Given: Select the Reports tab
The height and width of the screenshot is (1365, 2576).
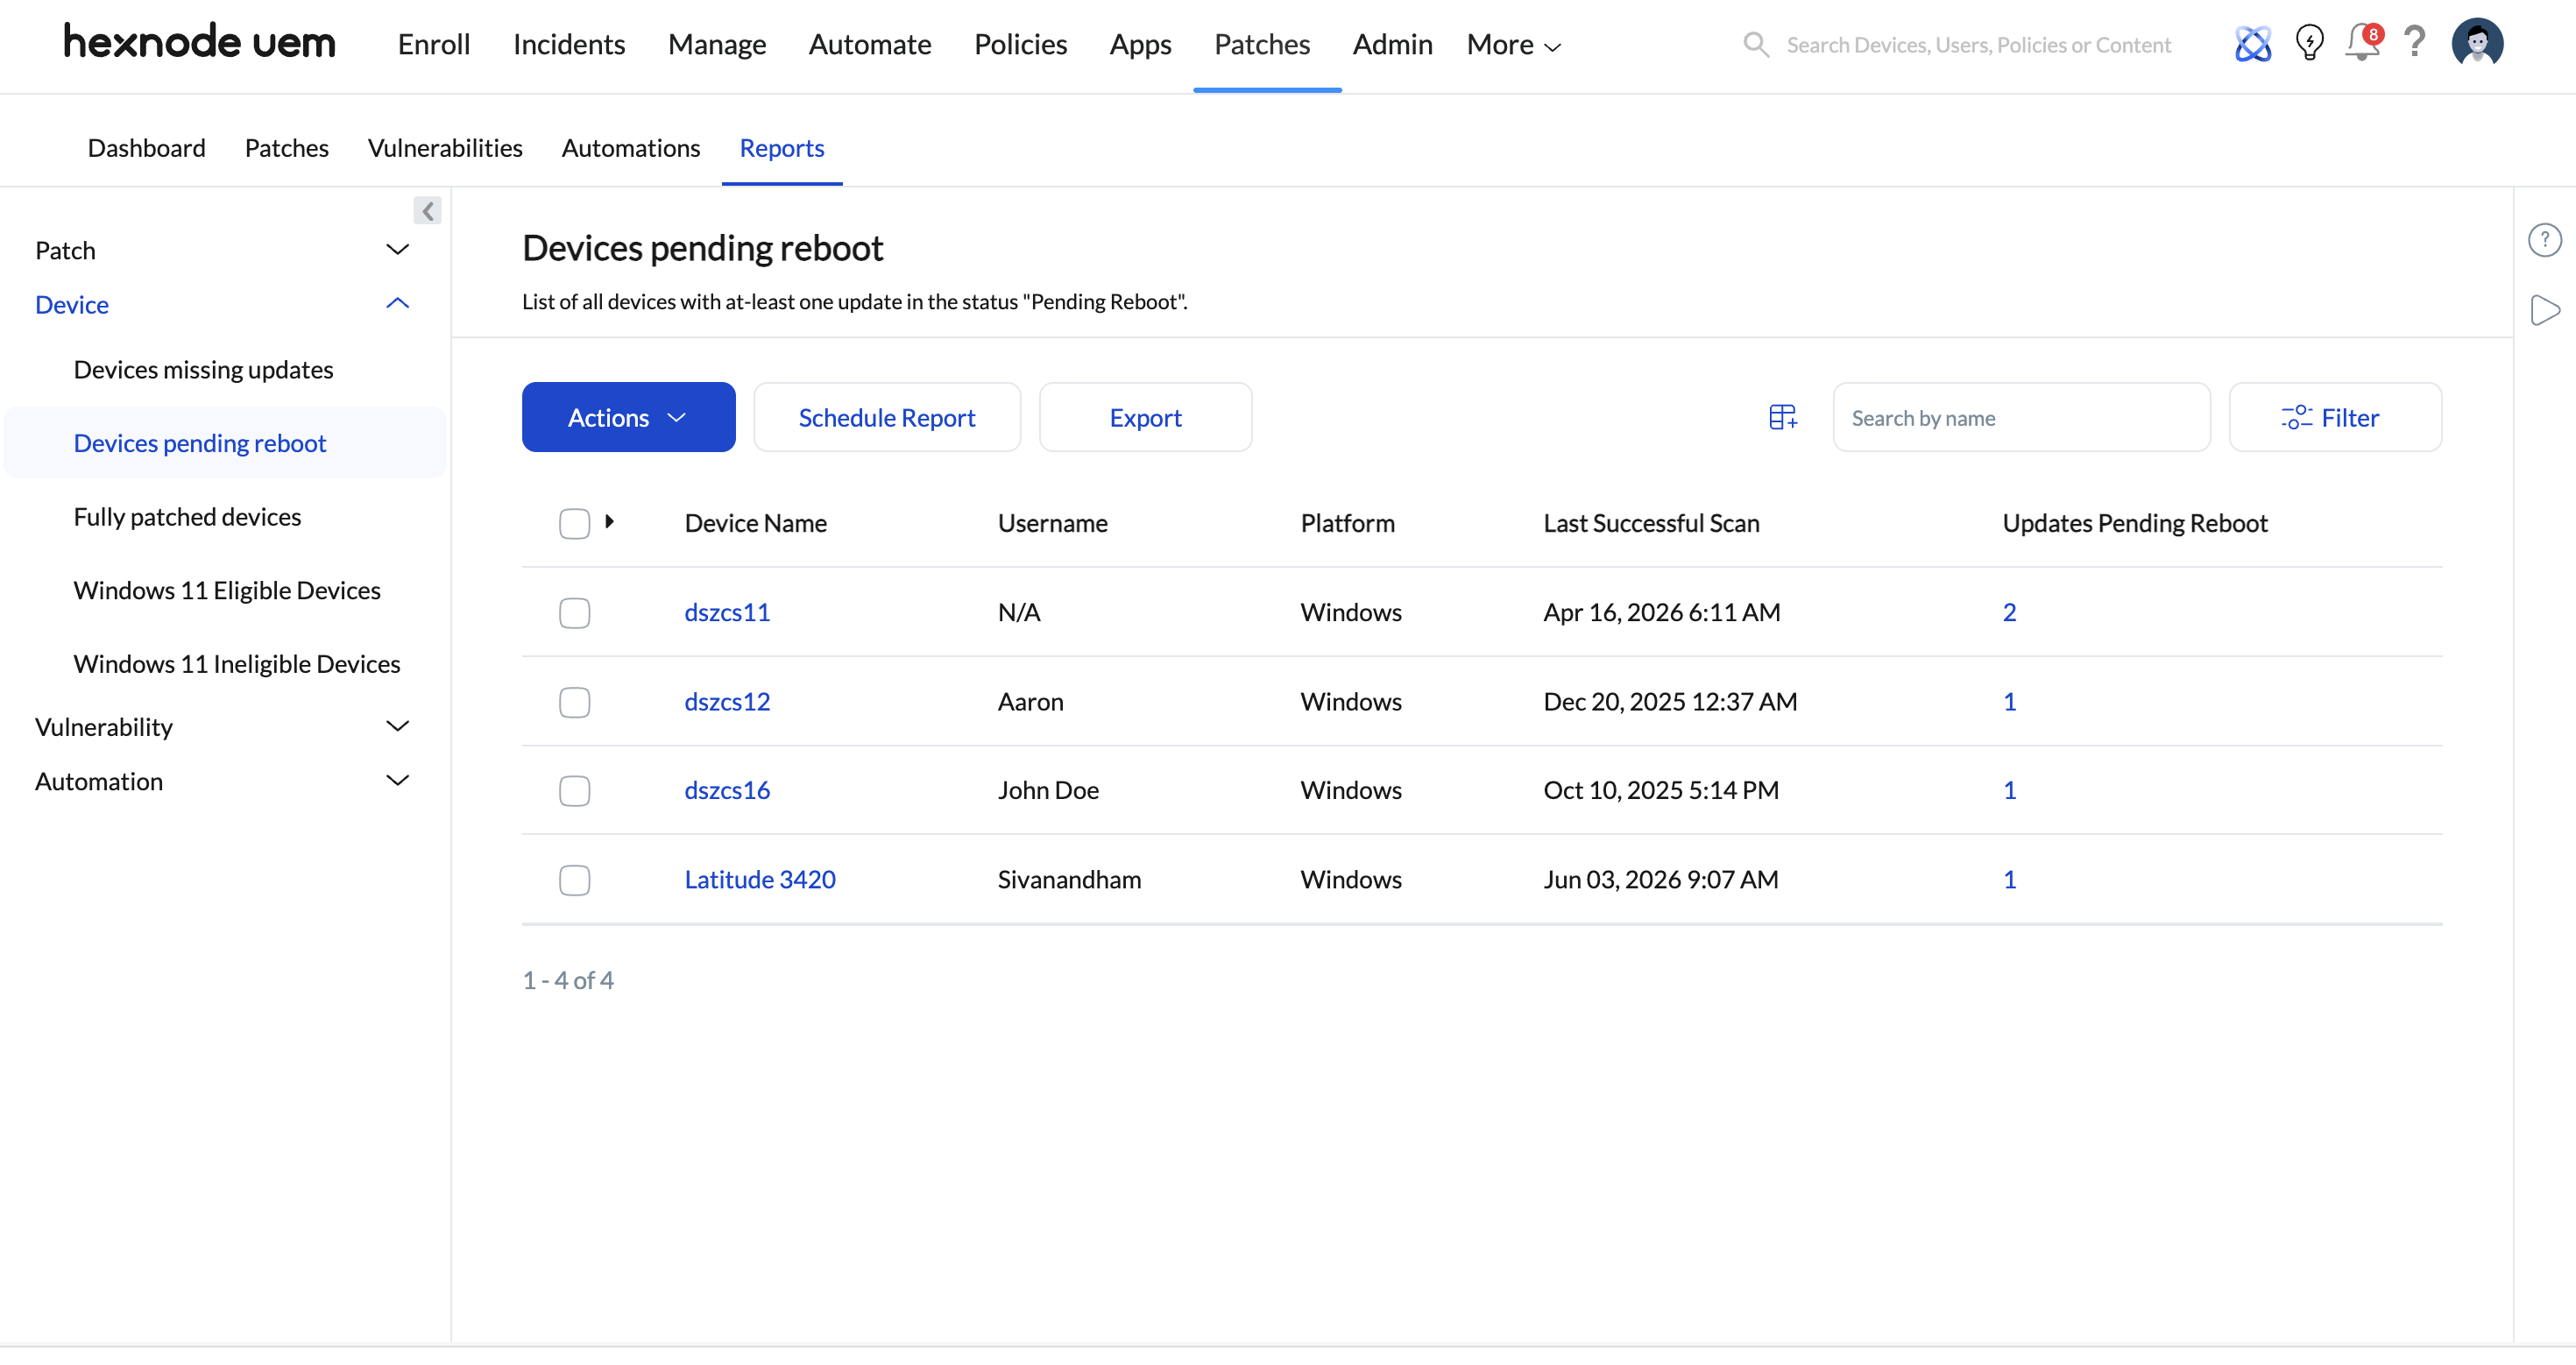Looking at the screenshot, I should coord(782,148).
